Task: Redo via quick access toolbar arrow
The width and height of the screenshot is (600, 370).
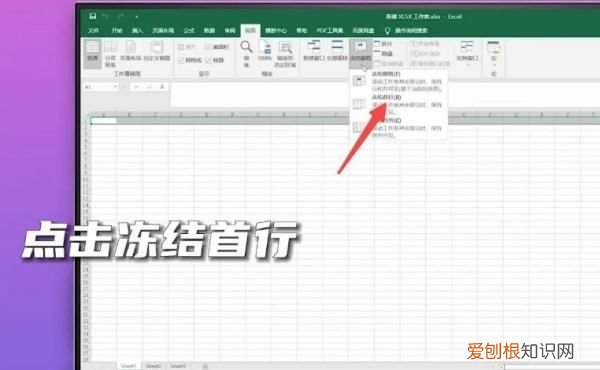Action: click(121, 16)
